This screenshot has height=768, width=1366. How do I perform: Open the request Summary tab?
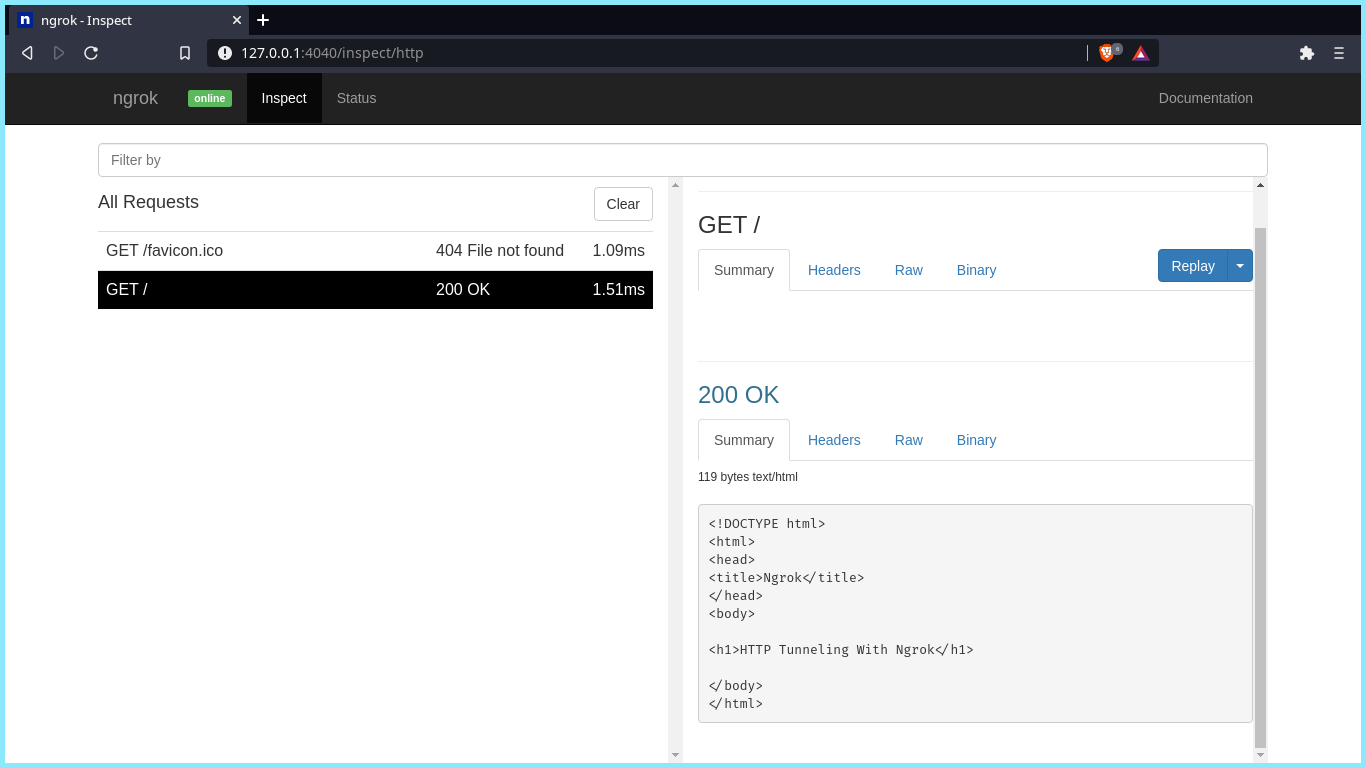pos(744,270)
